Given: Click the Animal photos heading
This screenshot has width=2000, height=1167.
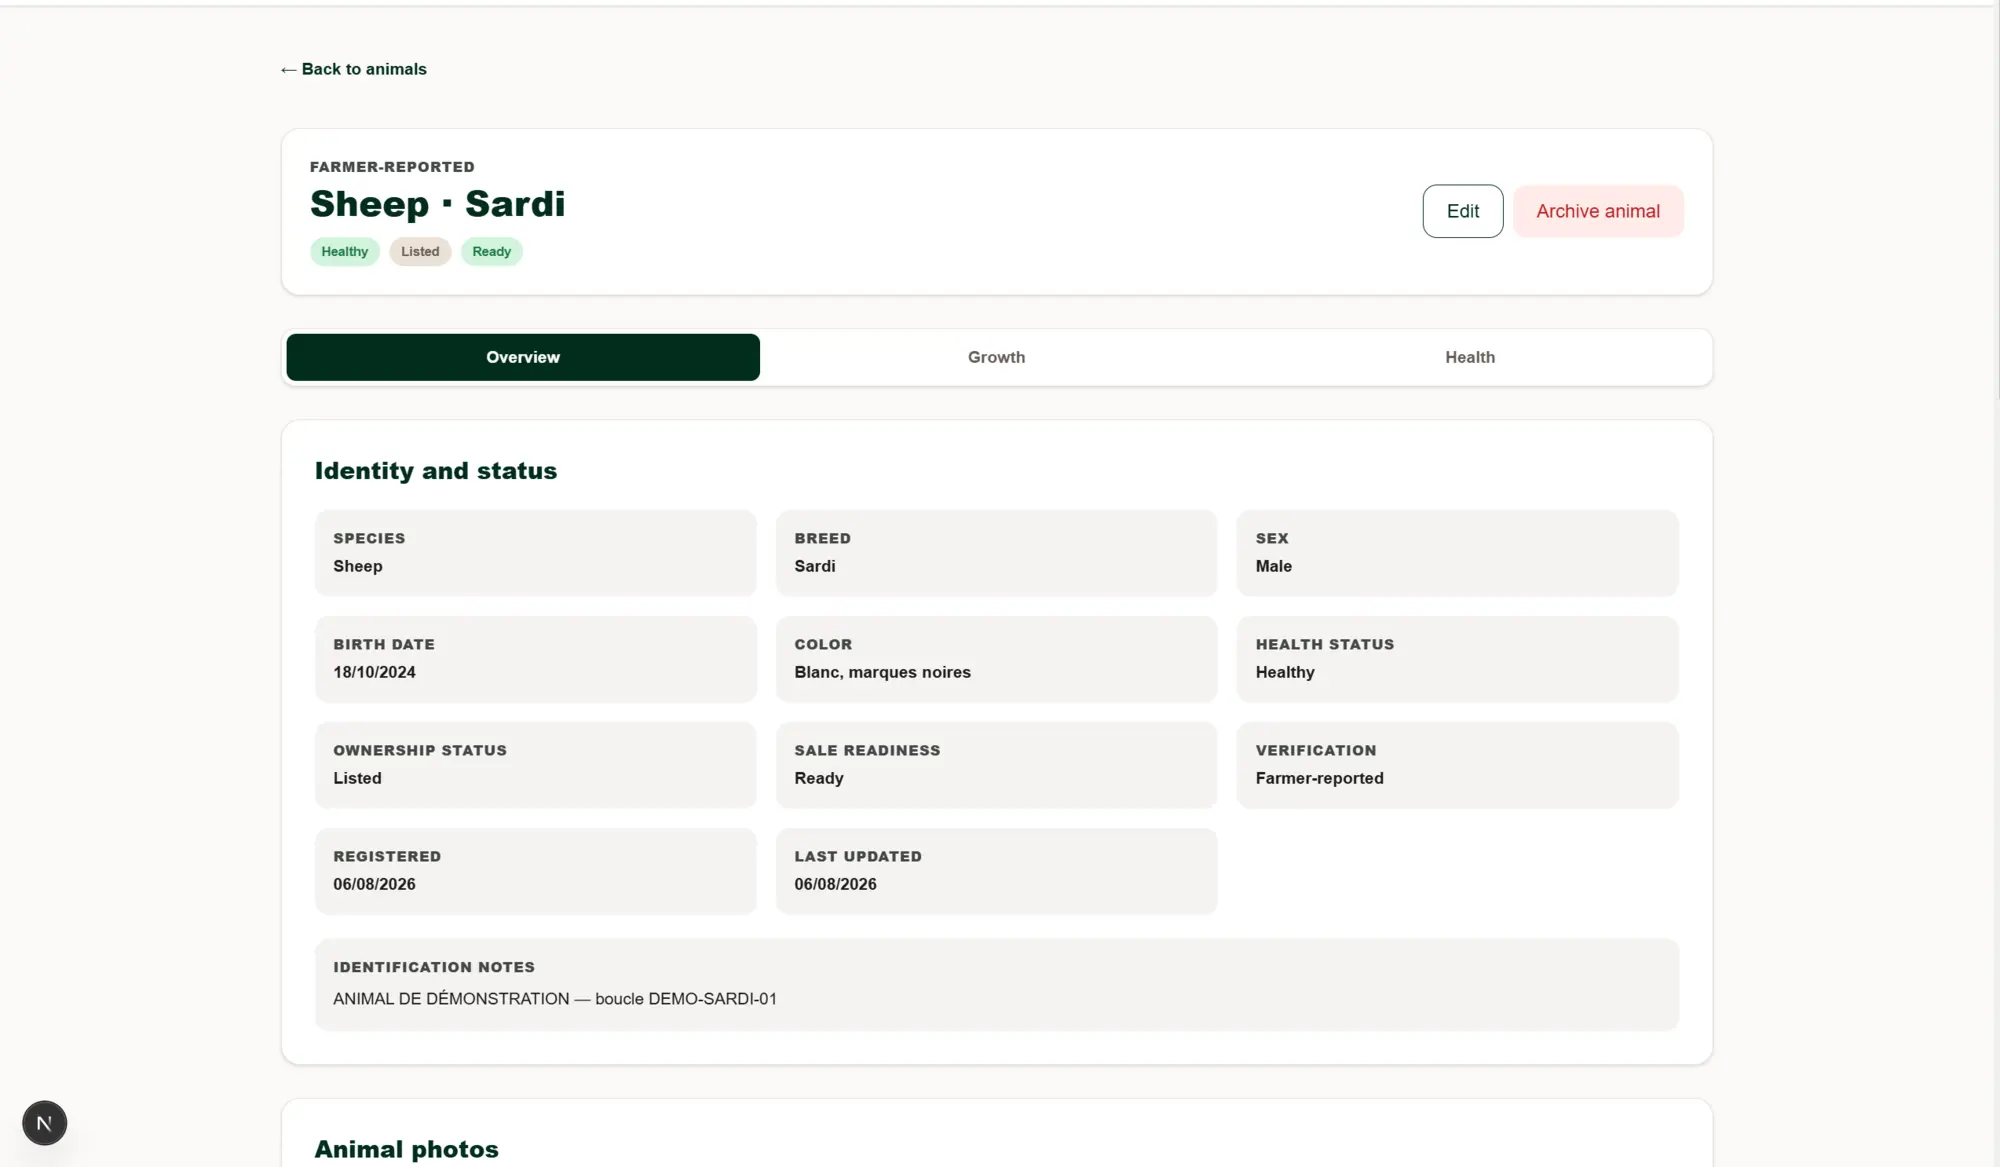Looking at the screenshot, I should pos(406,1149).
